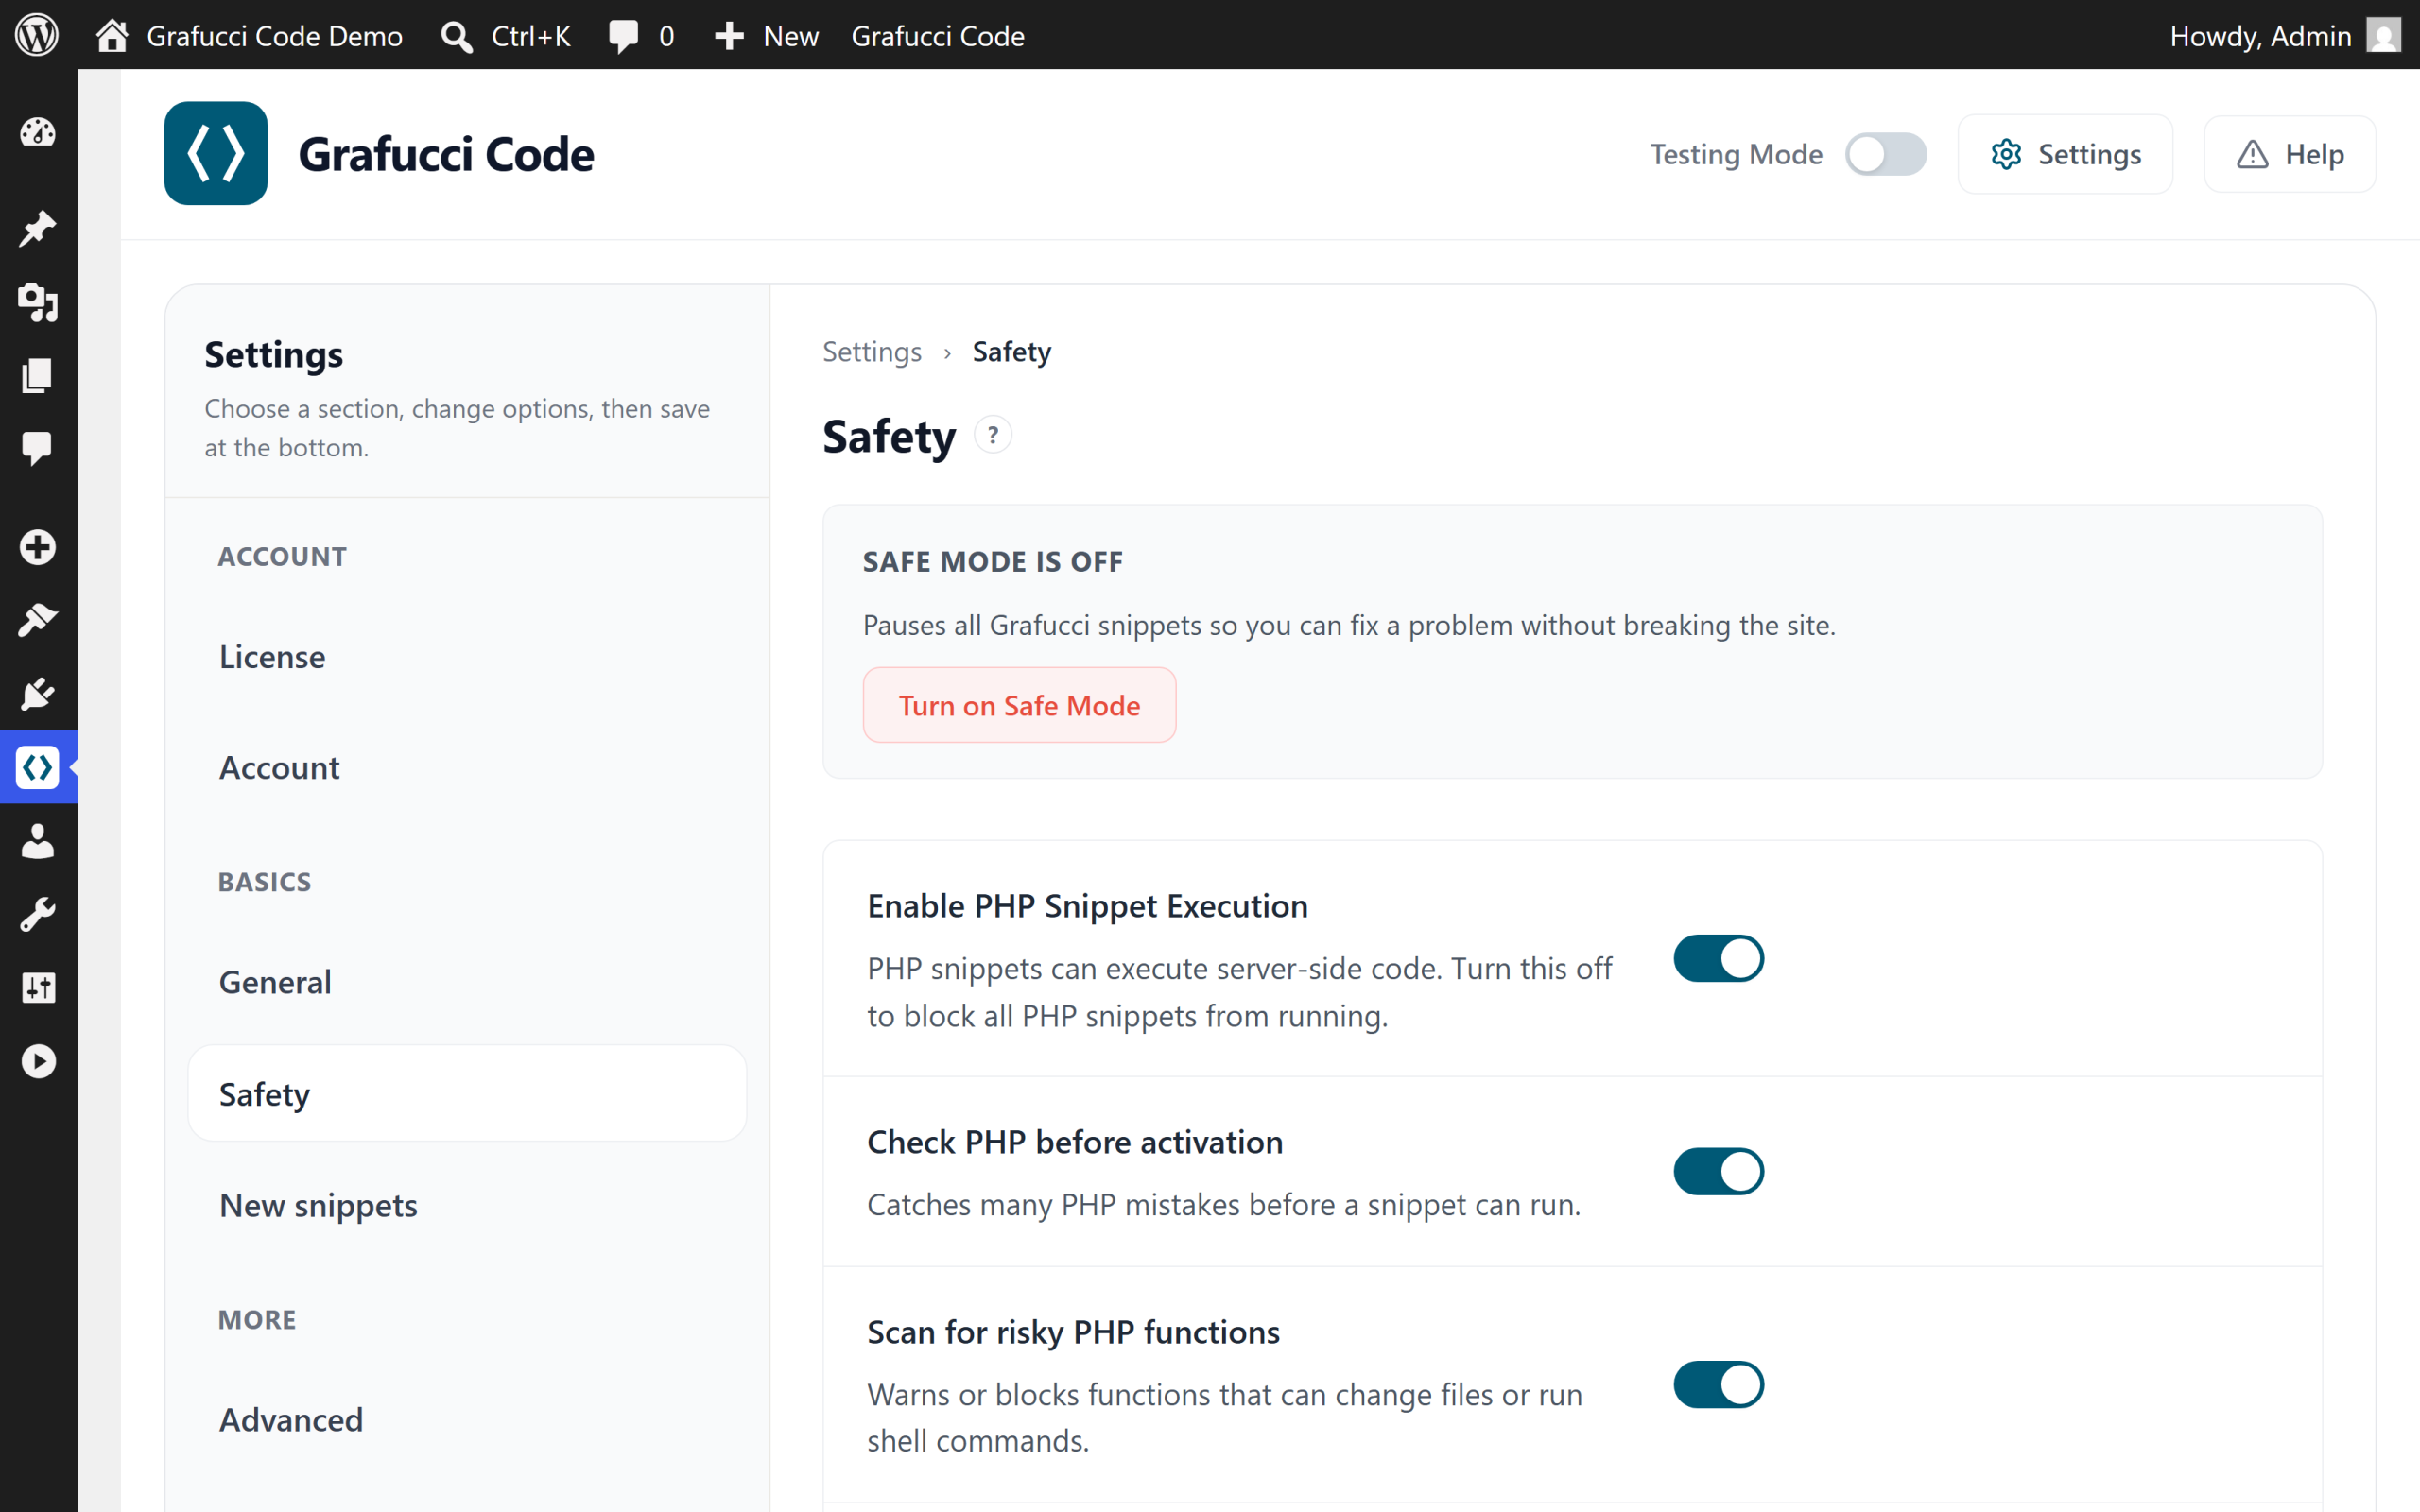
Task: Select the Safety settings section
Action: click(x=467, y=1094)
